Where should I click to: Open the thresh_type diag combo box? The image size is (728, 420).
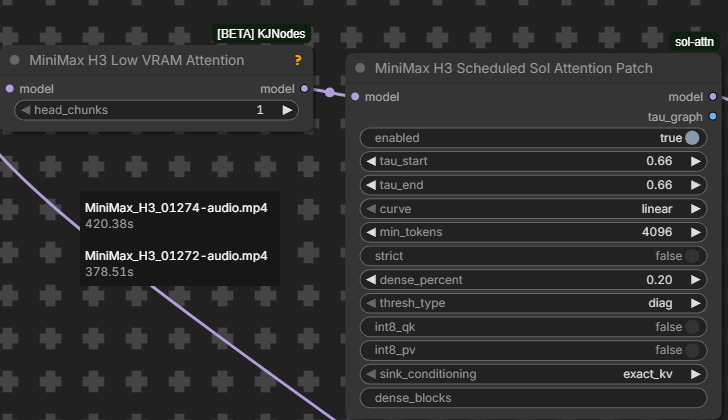533,303
